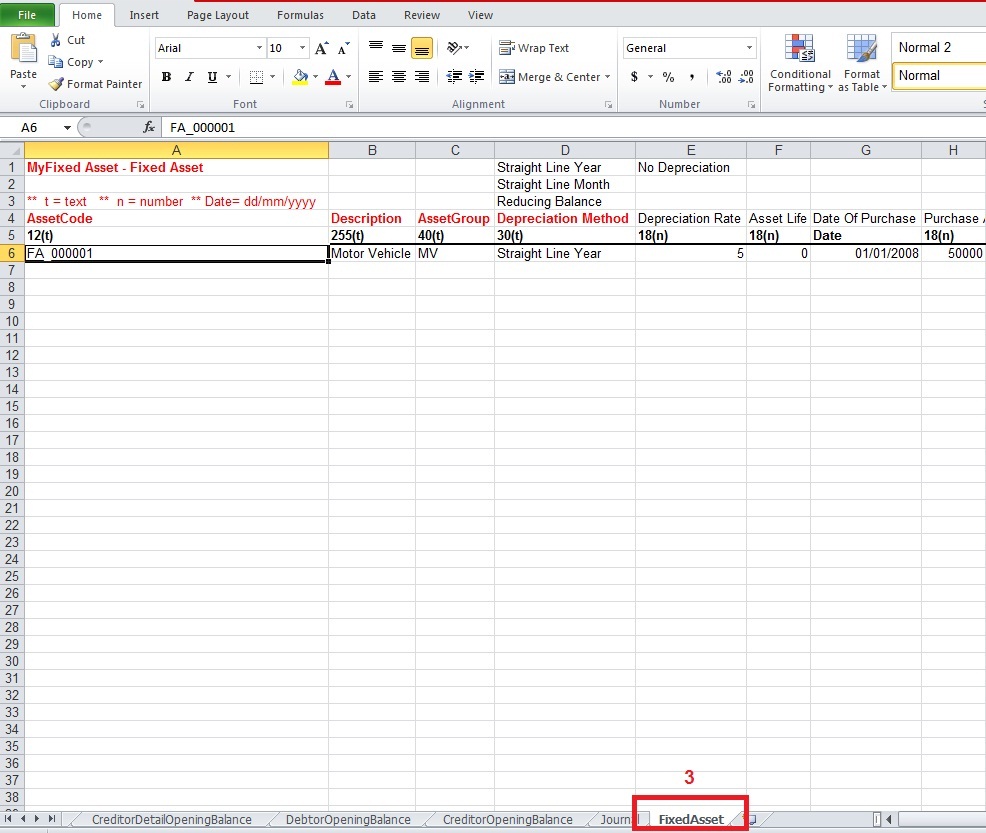The width and height of the screenshot is (986, 833).
Task: Toggle Wrap Text on selected cell
Action: click(x=534, y=48)
